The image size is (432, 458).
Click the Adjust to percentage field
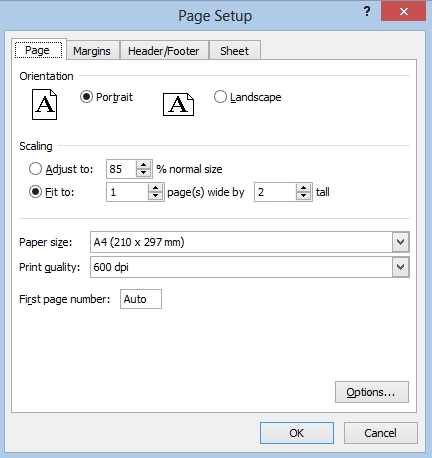click(x=121, y=169)
